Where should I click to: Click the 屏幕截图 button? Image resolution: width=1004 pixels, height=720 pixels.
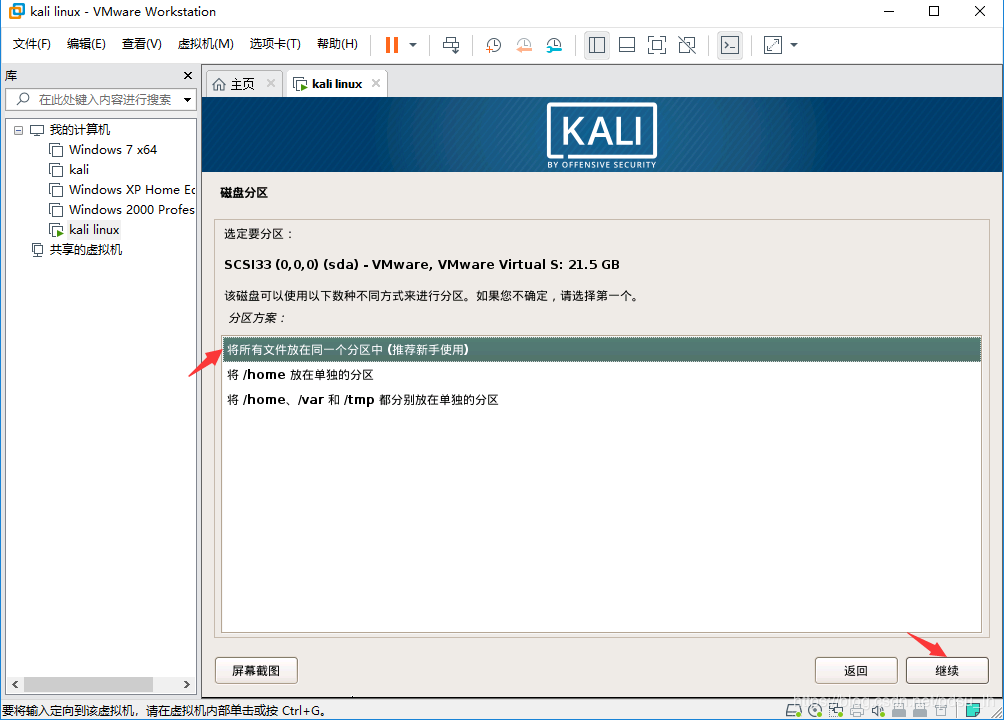click(x=256, y=671)
